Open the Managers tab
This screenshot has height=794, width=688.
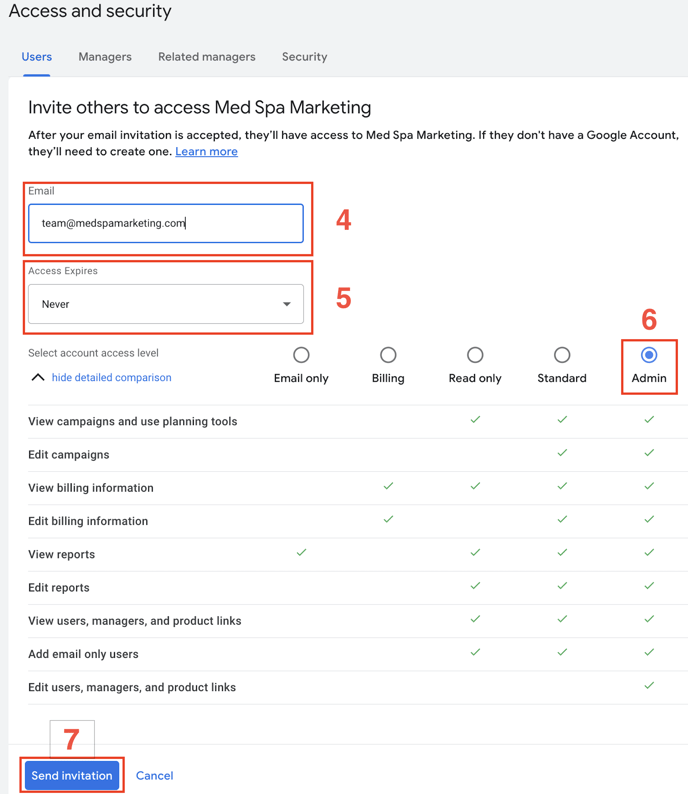pyautogui.click(x=105, y=57)
